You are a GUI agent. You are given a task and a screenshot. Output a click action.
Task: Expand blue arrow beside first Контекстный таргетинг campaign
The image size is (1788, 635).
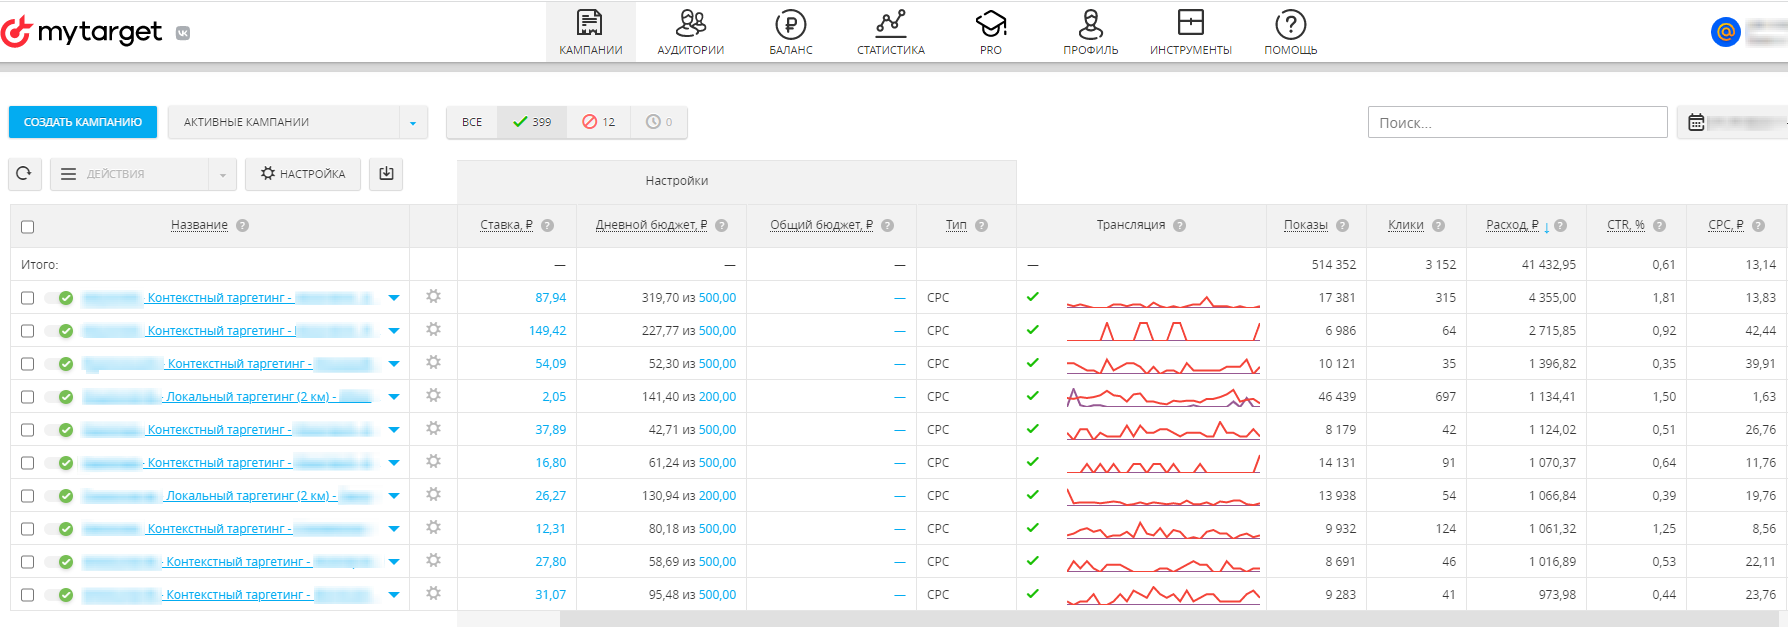point(394,298)
